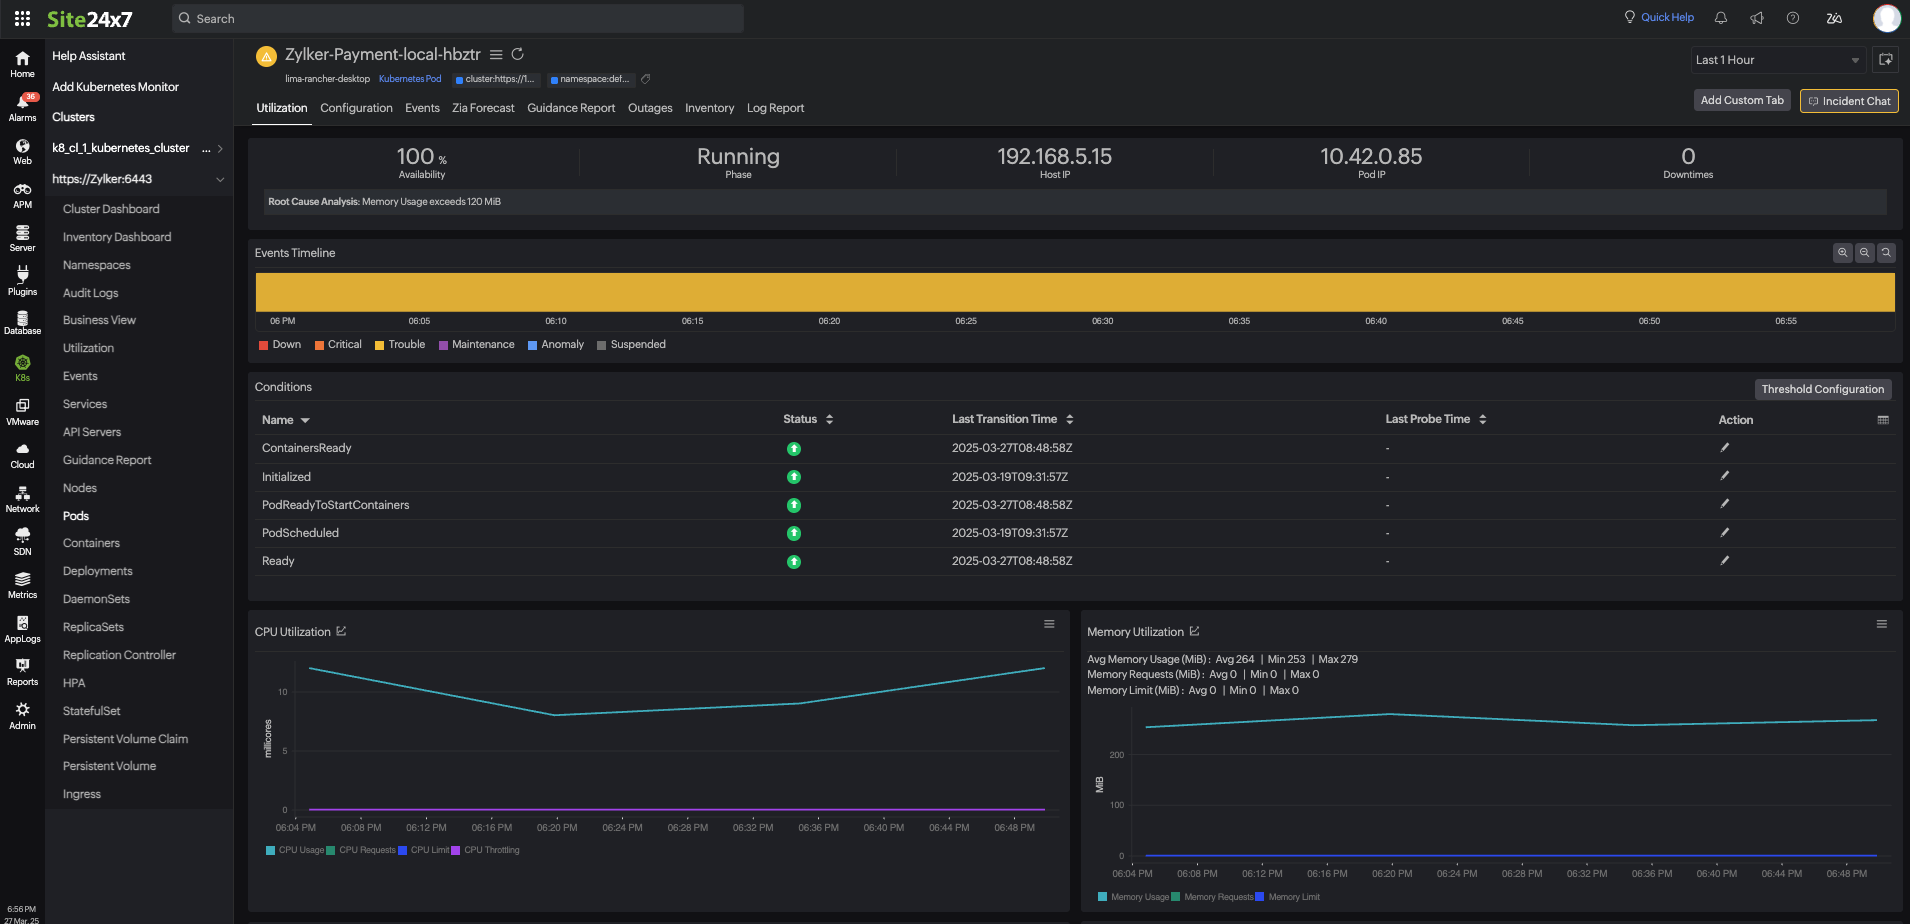Click the Threshold Configuration button
The image size is (1910, 924).
click(1822, 389)
